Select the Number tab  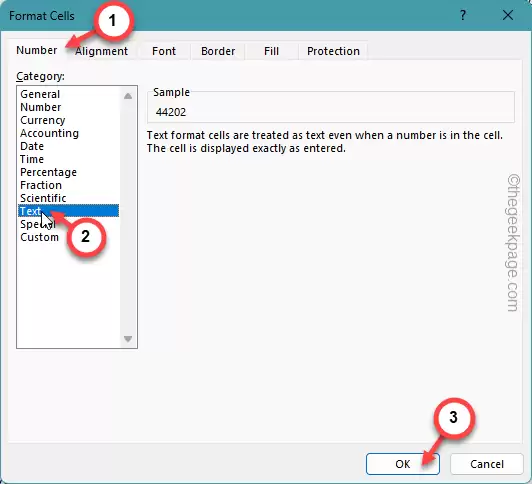point(37,50)
